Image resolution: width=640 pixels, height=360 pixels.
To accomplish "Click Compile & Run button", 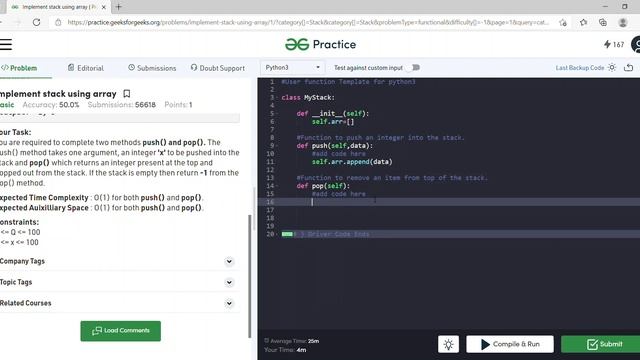I will coord(510,344).
